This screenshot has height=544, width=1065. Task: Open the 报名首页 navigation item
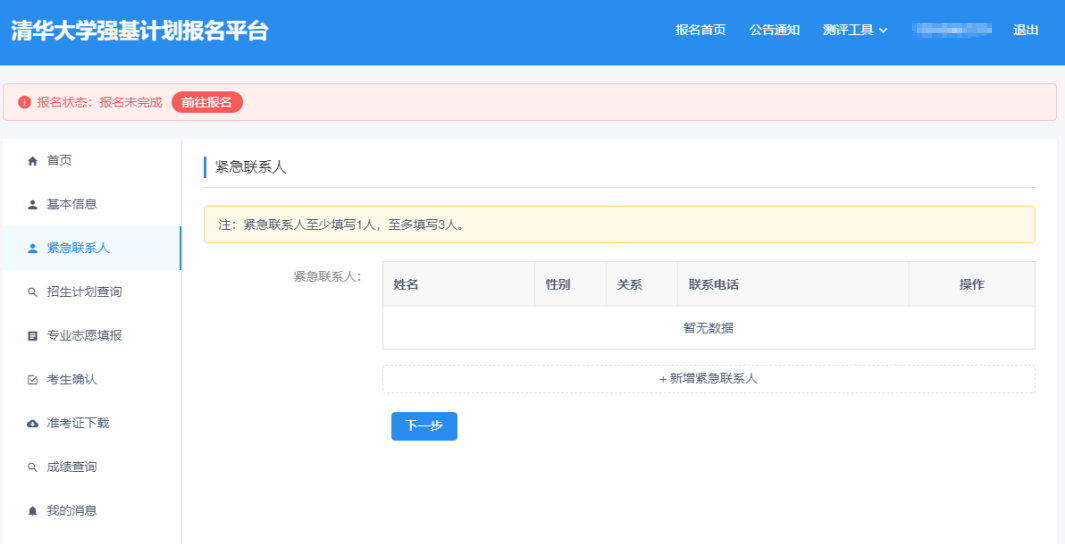pos(700,30)
